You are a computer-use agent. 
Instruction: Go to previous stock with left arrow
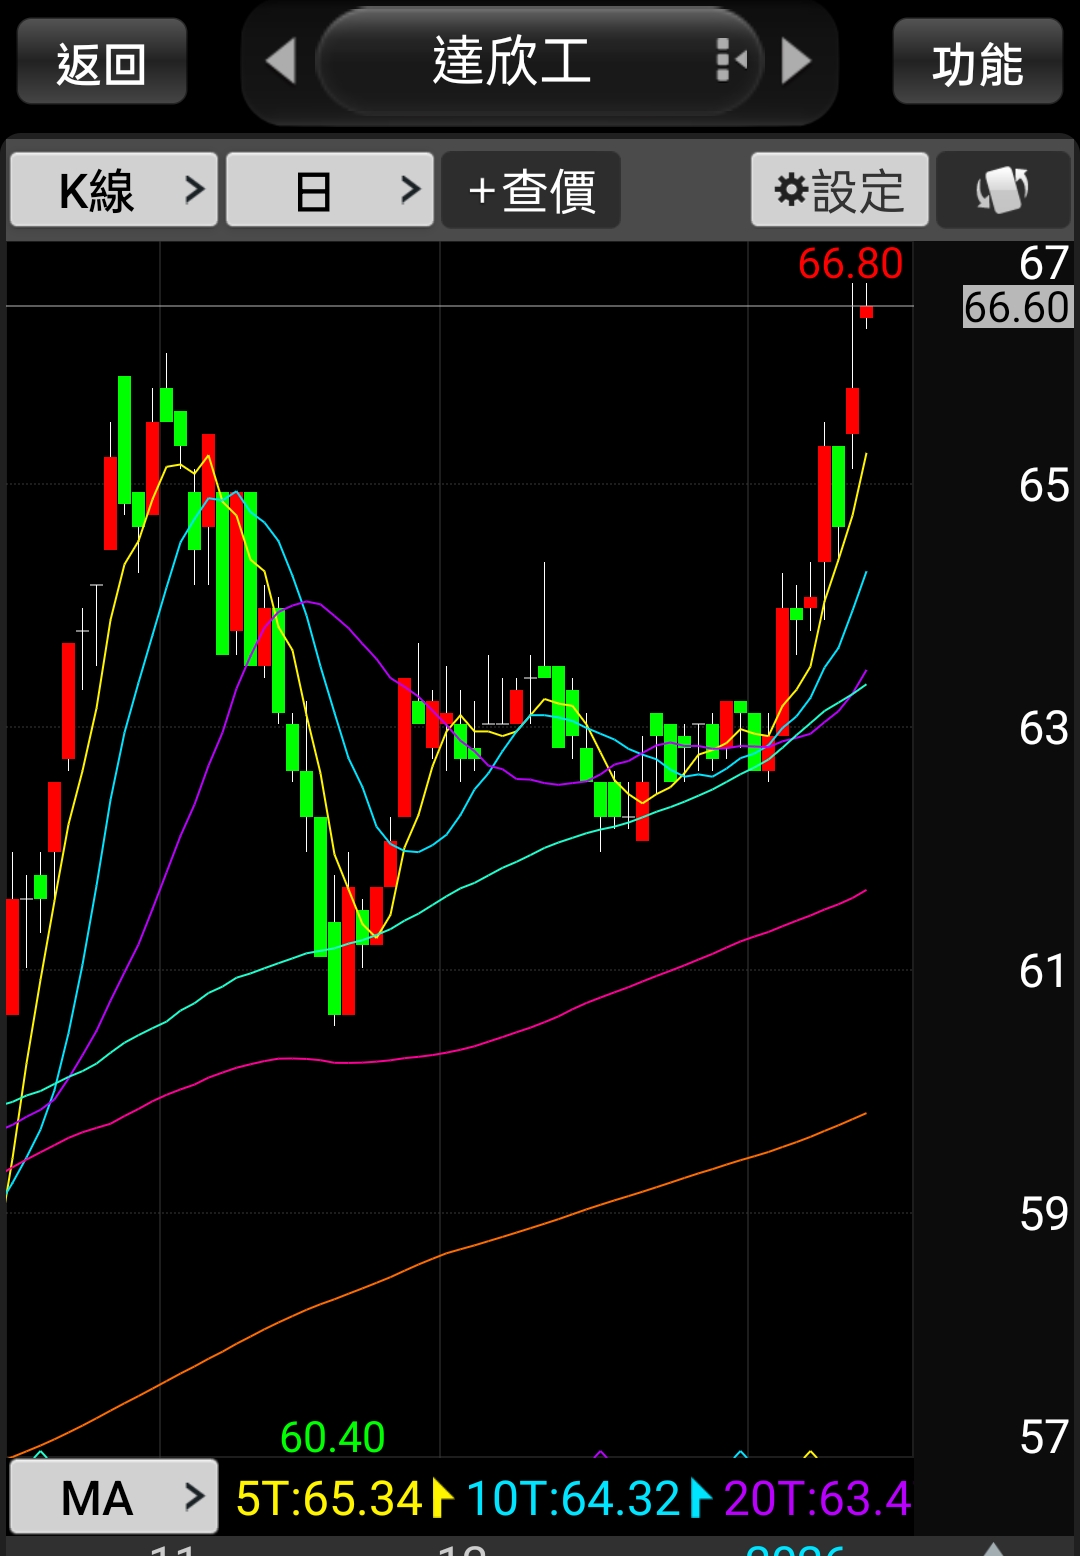[x=281, y=61]
